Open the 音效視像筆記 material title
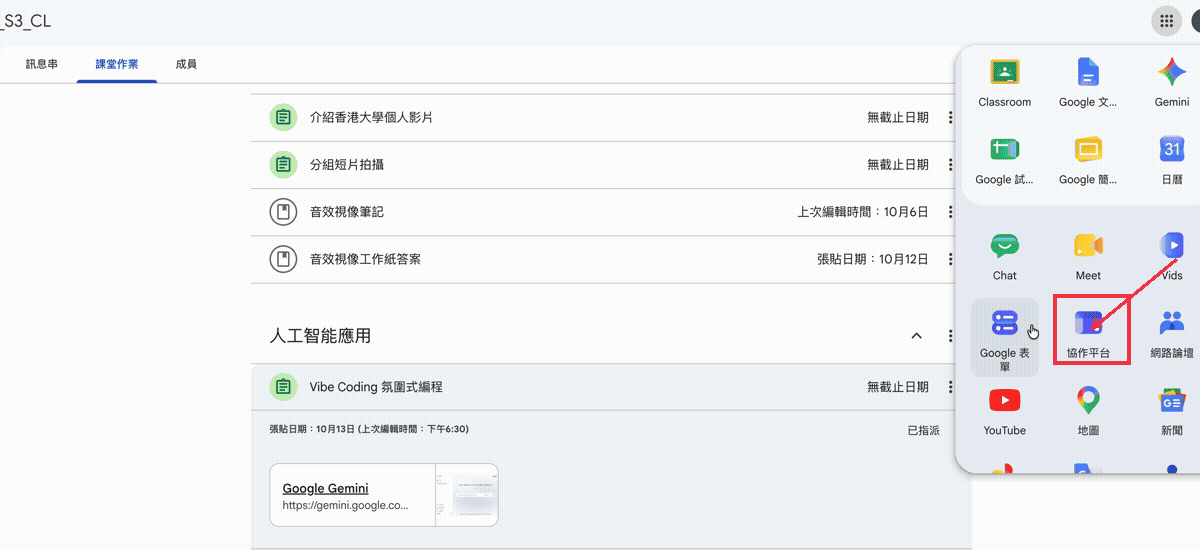This screenshot has width=1200, height=550. [347, 212]
